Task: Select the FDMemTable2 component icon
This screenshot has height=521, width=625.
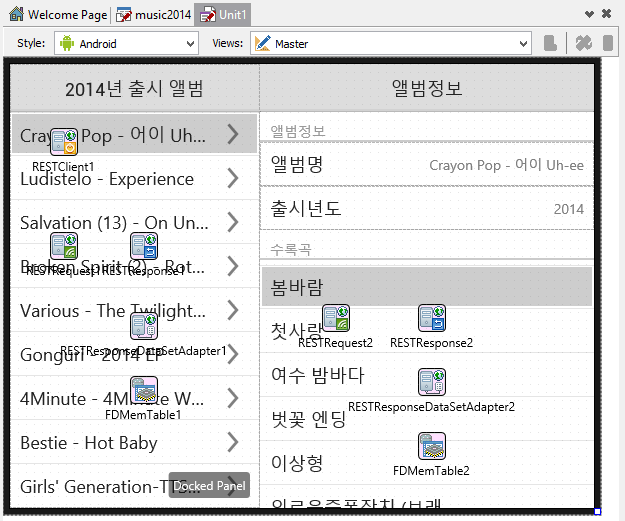Action: (432, 446)
